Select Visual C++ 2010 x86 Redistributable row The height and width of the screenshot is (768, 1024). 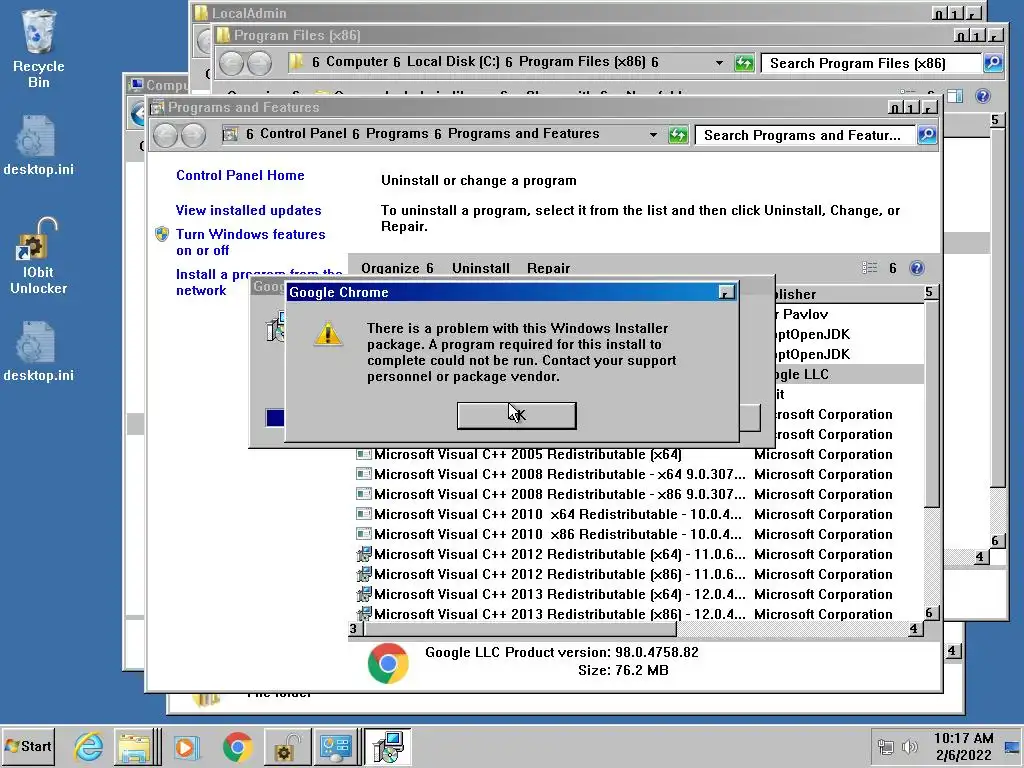point(640,534)
